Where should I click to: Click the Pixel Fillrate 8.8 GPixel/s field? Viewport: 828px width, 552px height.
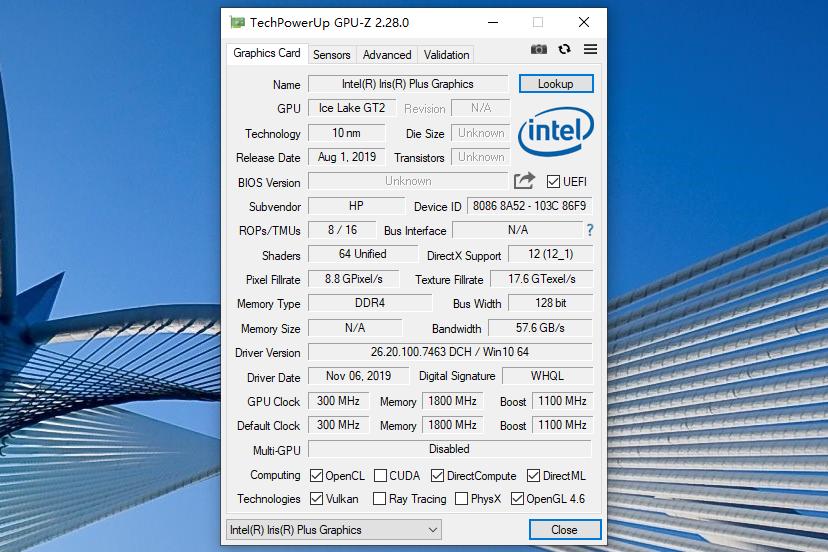tap(354, 279)
